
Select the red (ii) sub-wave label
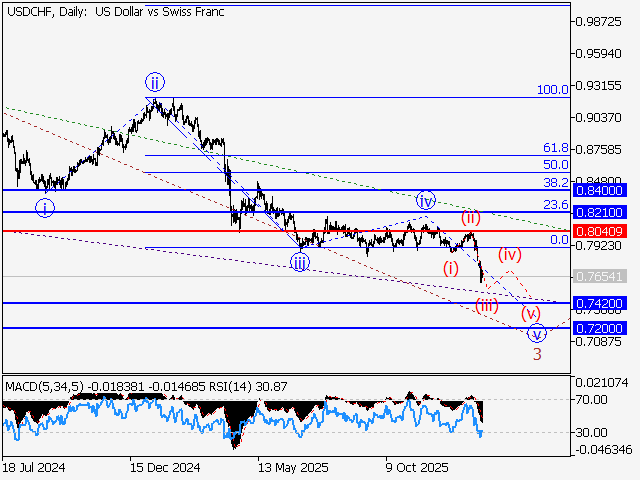tap(471, 218)
